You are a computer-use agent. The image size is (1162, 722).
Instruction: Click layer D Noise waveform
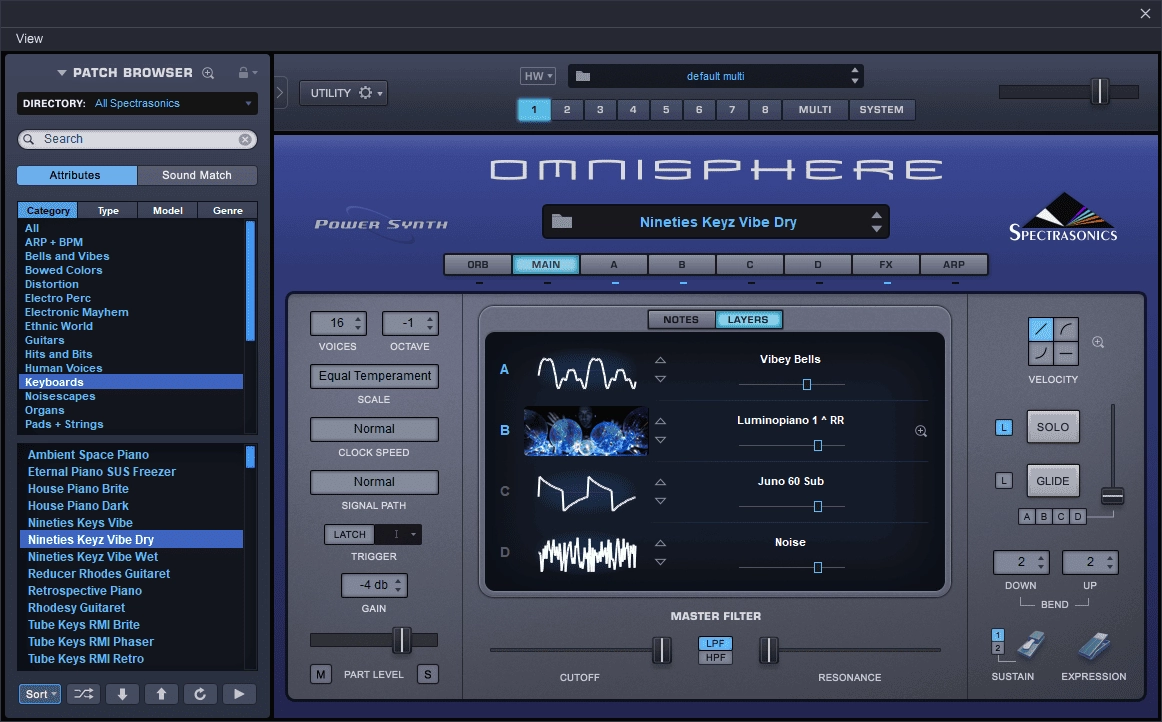click(x=586, y=554)
